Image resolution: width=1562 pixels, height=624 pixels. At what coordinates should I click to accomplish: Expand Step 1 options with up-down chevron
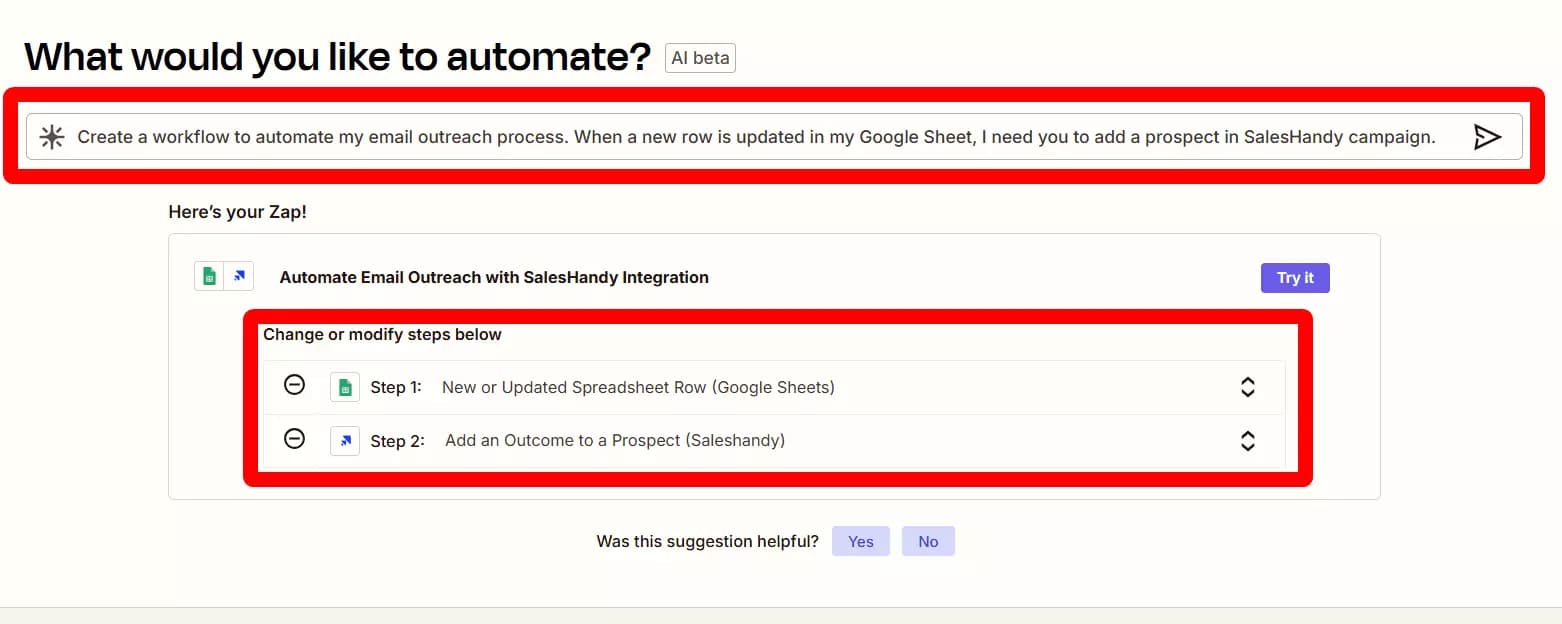coord(1247,387)
